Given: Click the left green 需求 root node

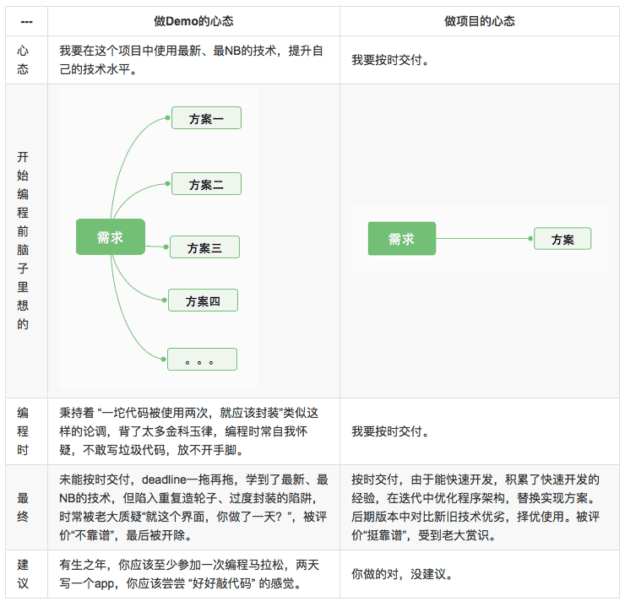Looking at the screenshot, I should click(110, 237).
